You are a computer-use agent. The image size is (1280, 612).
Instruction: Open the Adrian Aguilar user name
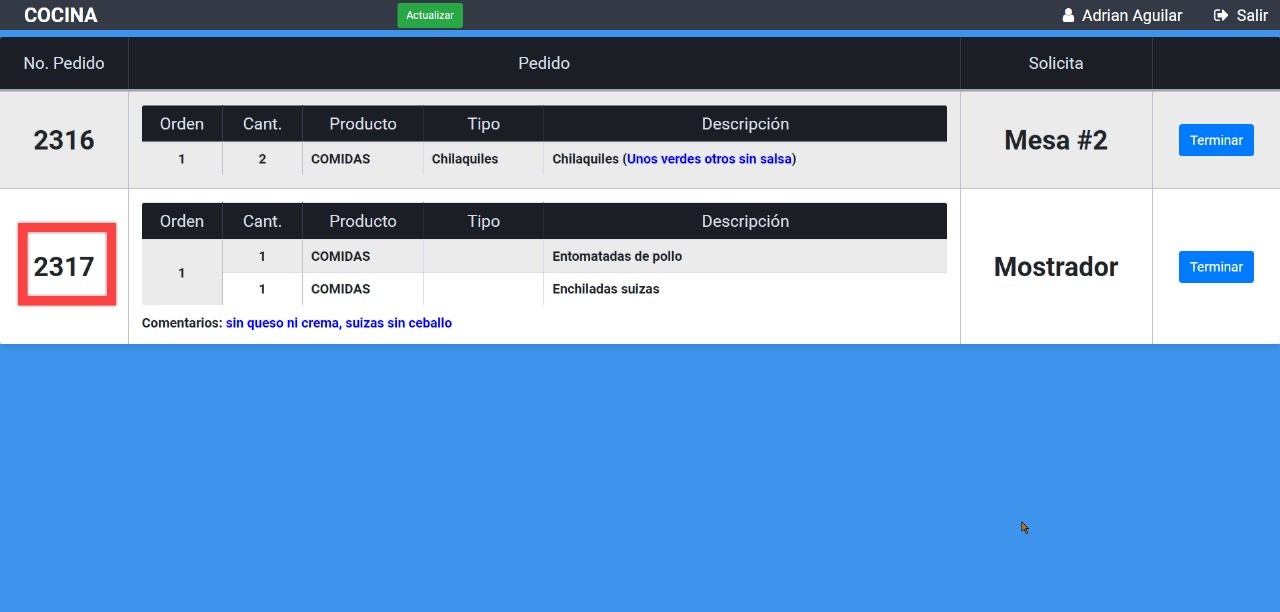(x=1132, y=15)
